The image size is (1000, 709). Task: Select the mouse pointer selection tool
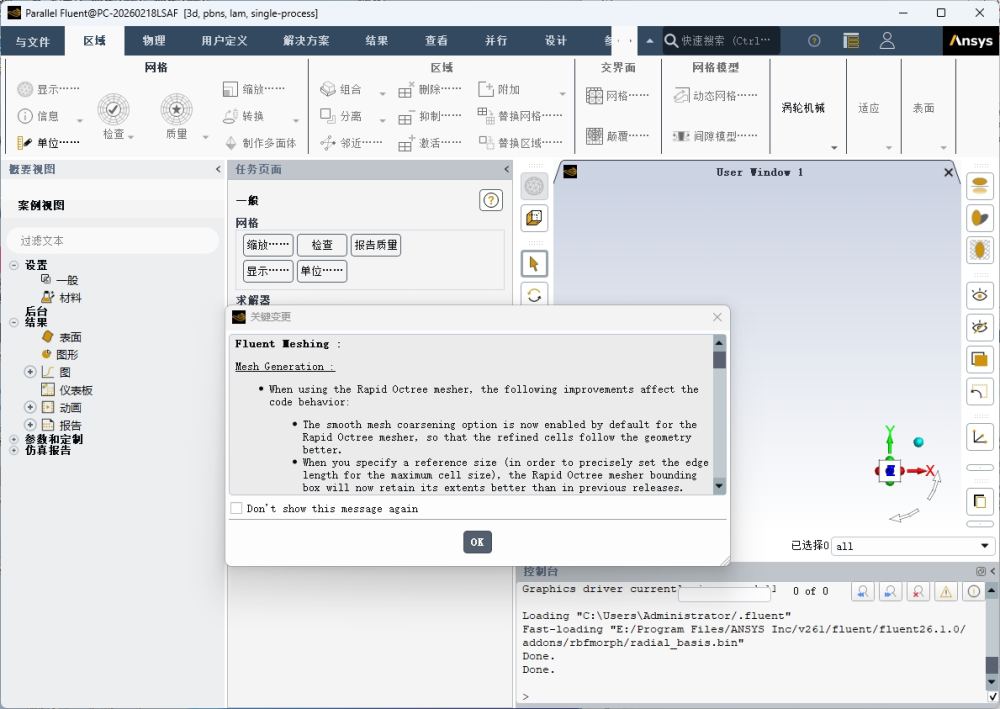click(x=534, y=264)
